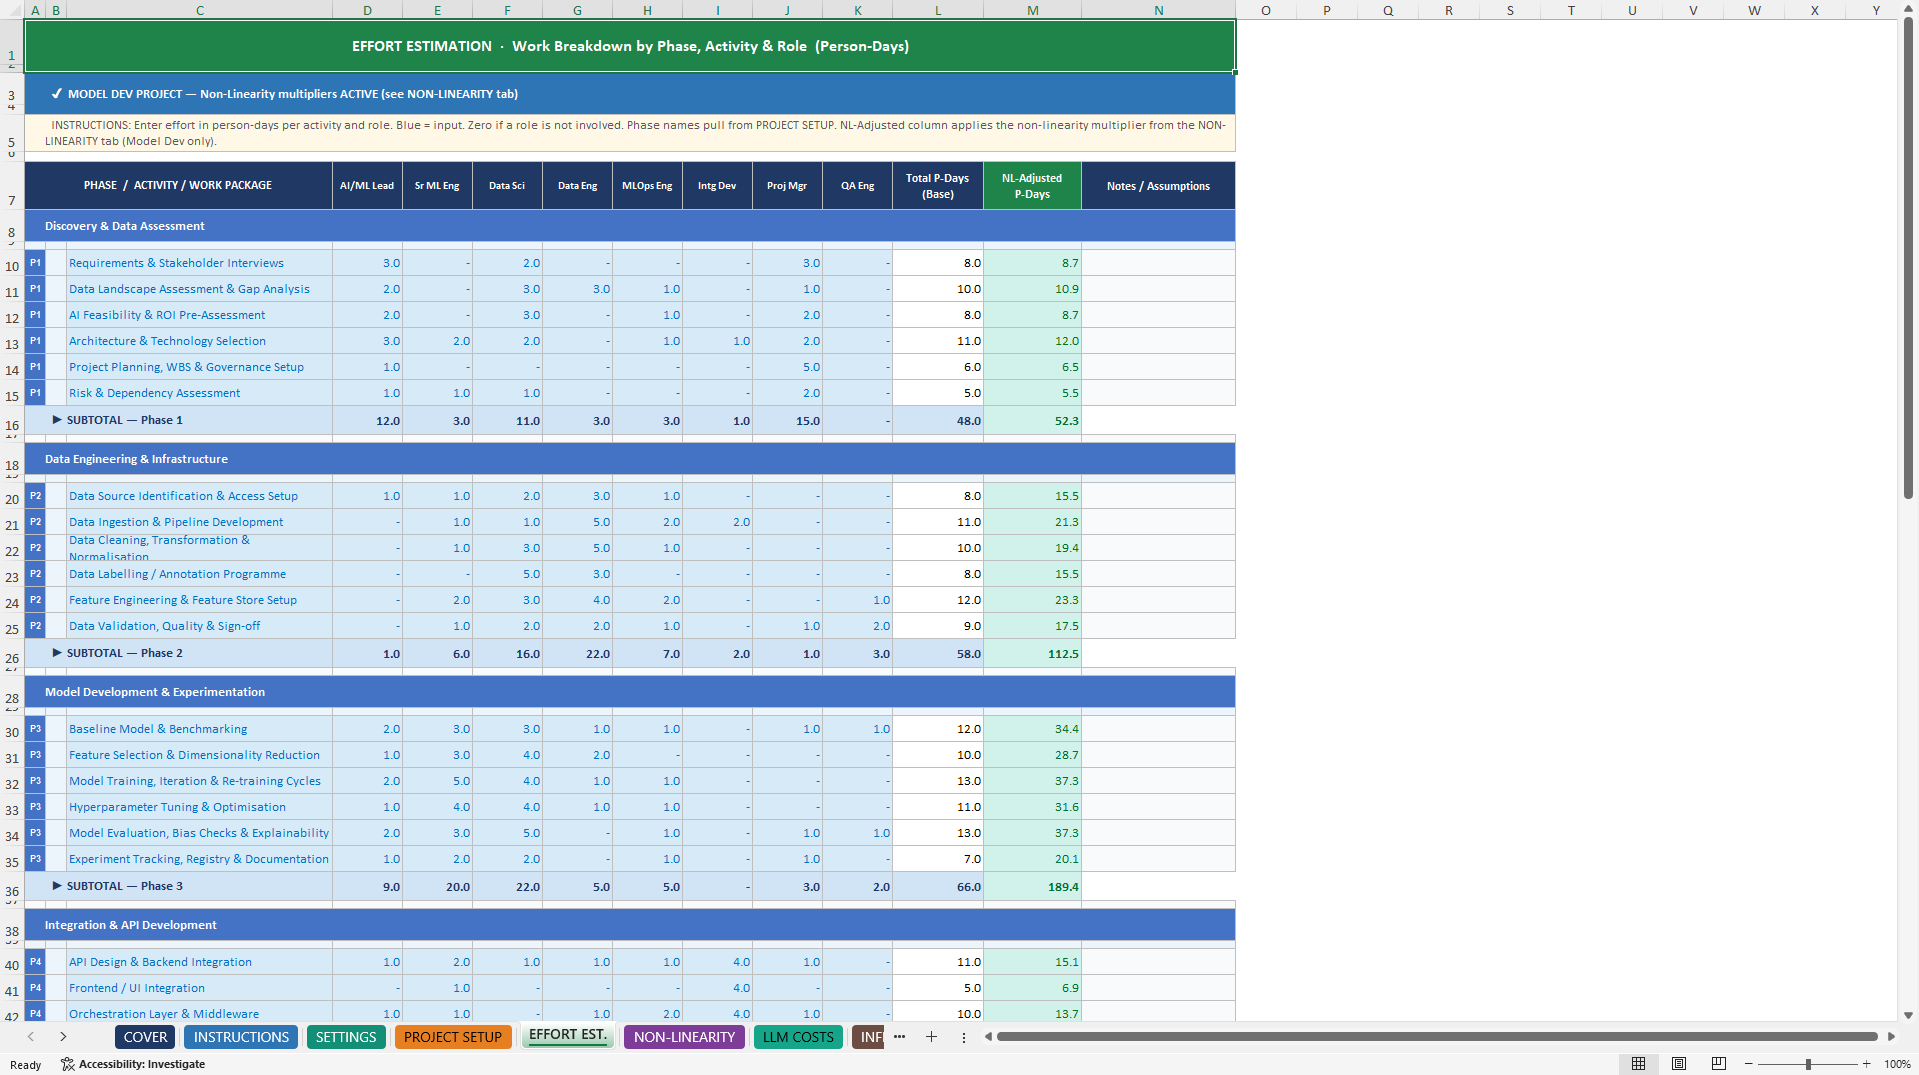1919x1075 pixels.
Task: Click Phase 3 NL-Adjusted subtotal 189.4
Action: pos(1032,887)
